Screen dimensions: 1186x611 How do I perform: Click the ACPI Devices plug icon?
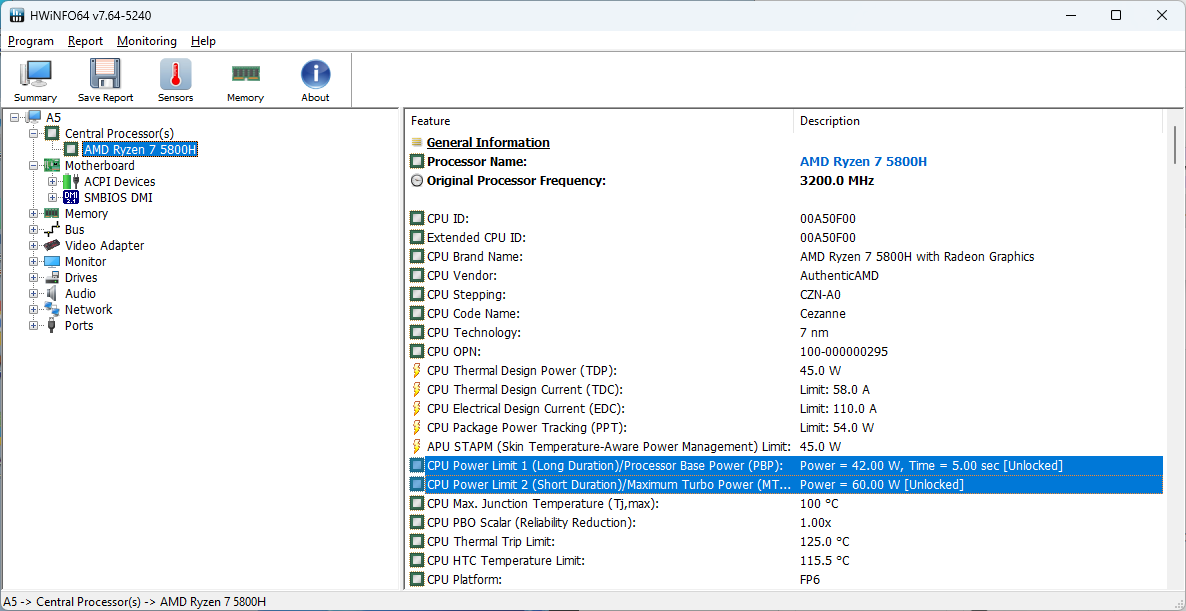(71, 181)
